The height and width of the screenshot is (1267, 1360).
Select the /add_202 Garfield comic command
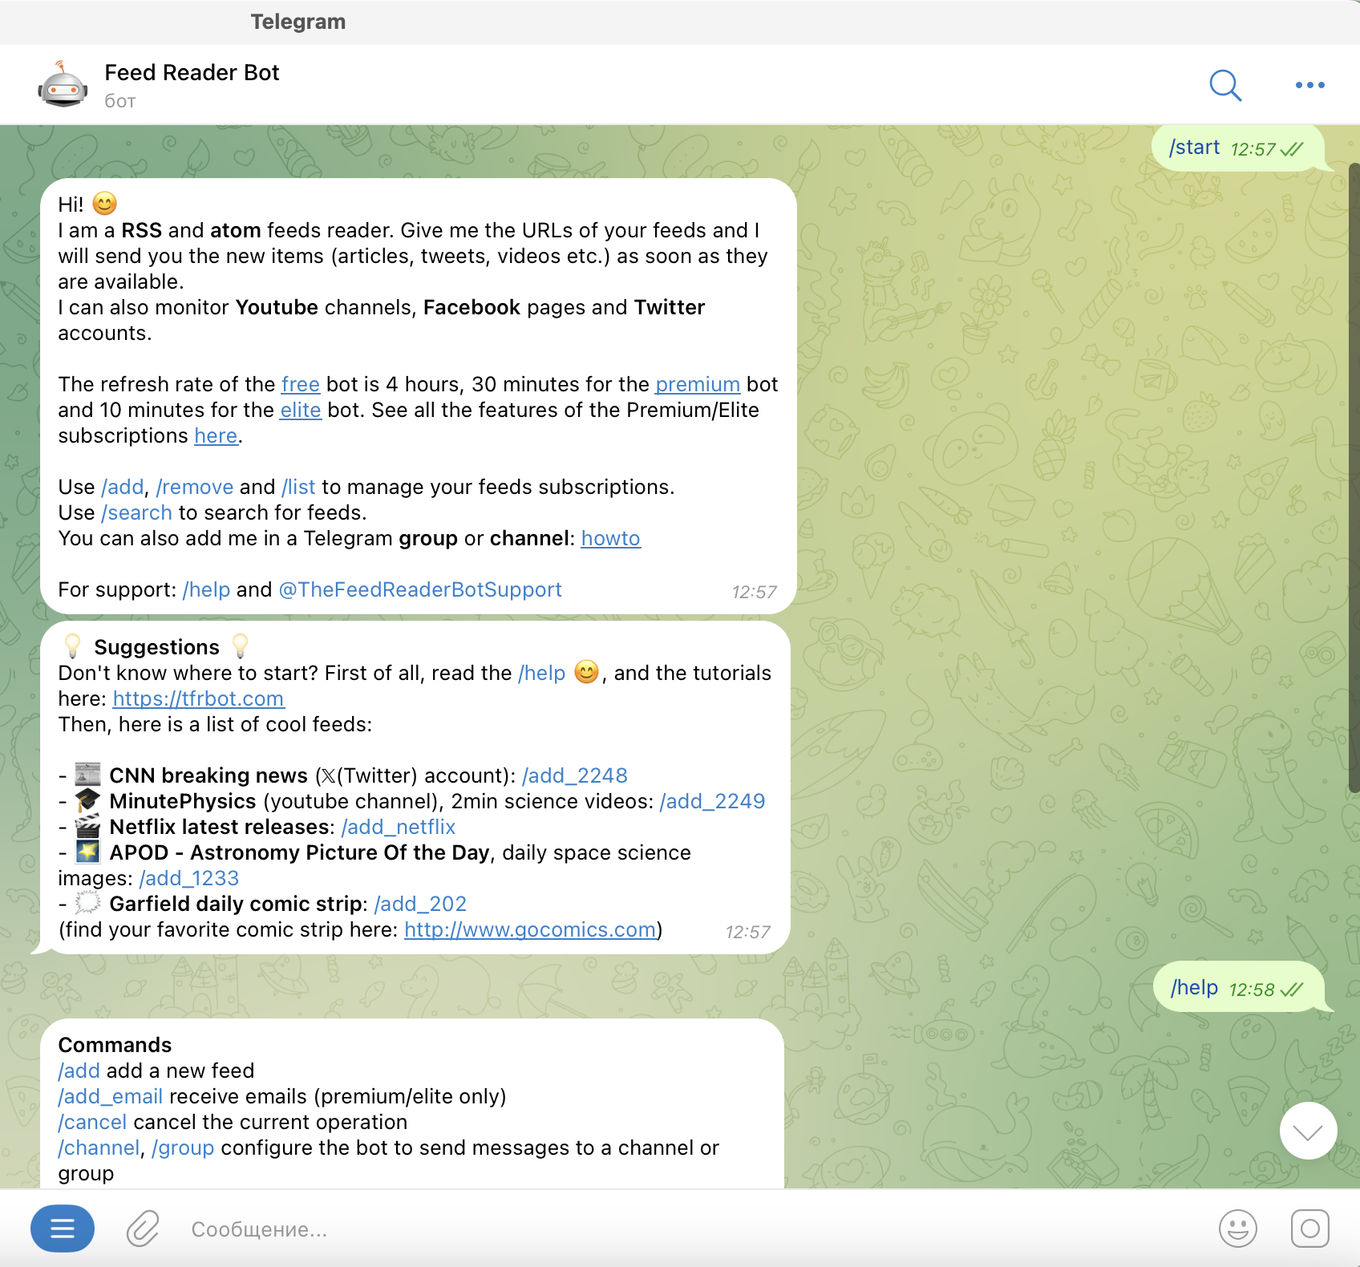pos(420,904)
